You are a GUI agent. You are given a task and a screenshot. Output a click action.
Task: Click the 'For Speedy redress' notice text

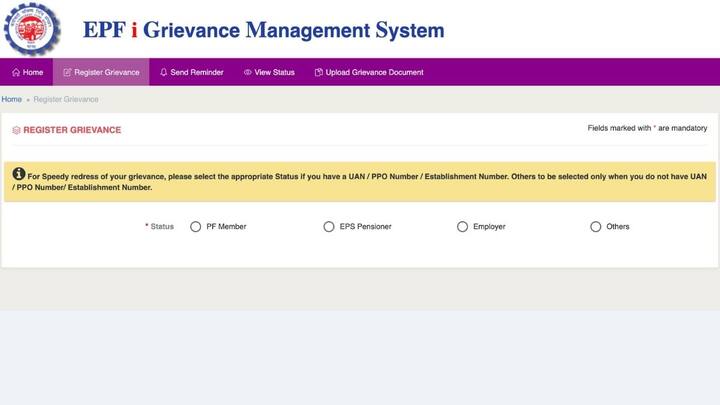[360, 182]
